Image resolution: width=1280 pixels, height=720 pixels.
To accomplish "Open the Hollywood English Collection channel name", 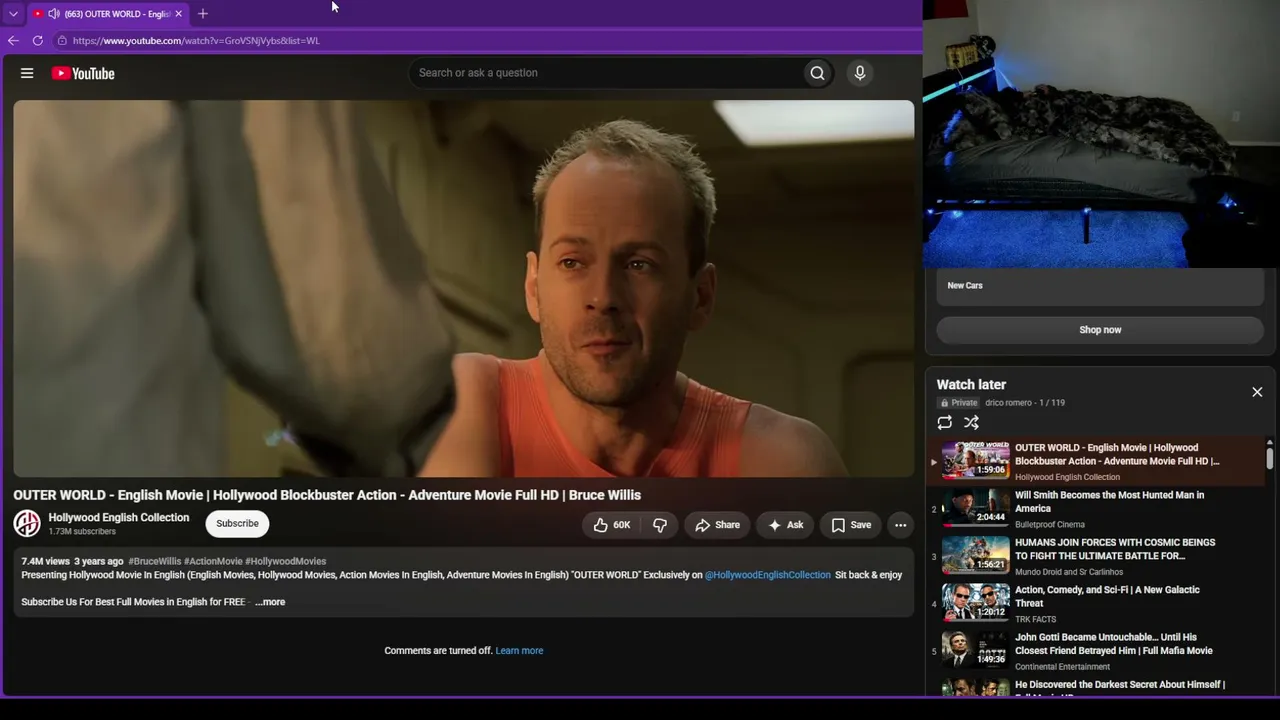I will [119, 517].
